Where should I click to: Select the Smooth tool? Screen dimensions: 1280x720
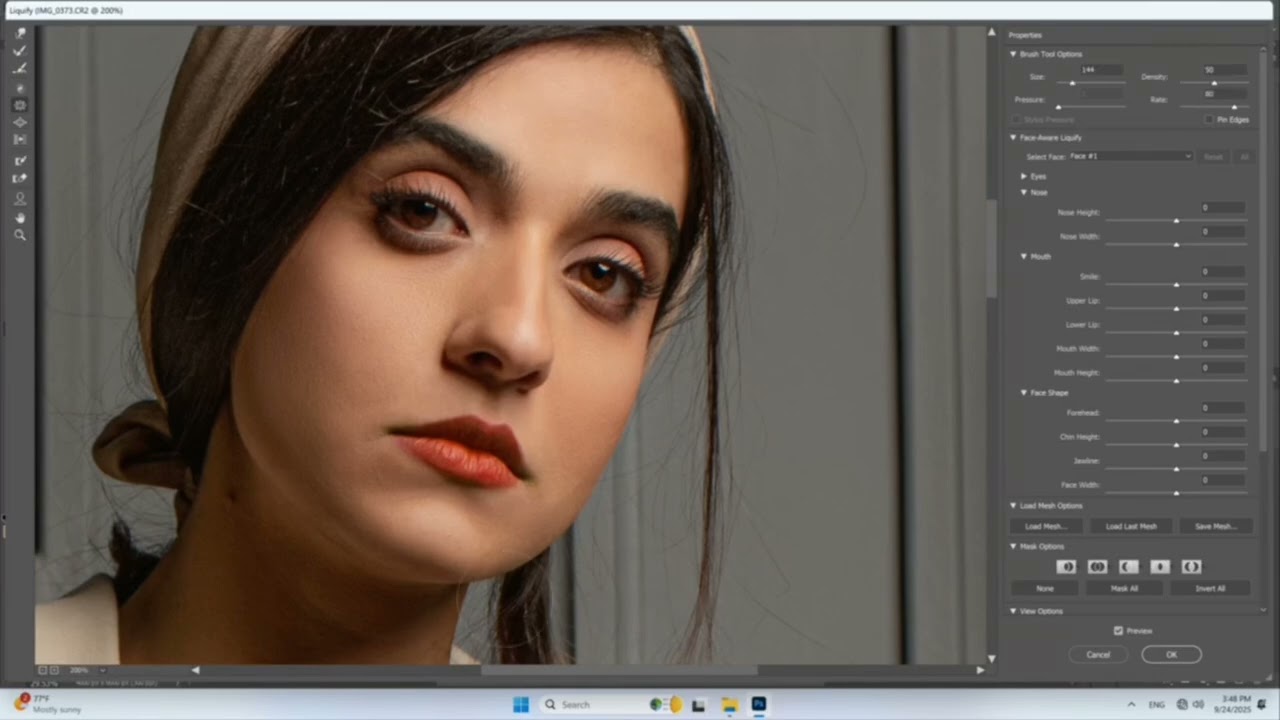point(20,69)
